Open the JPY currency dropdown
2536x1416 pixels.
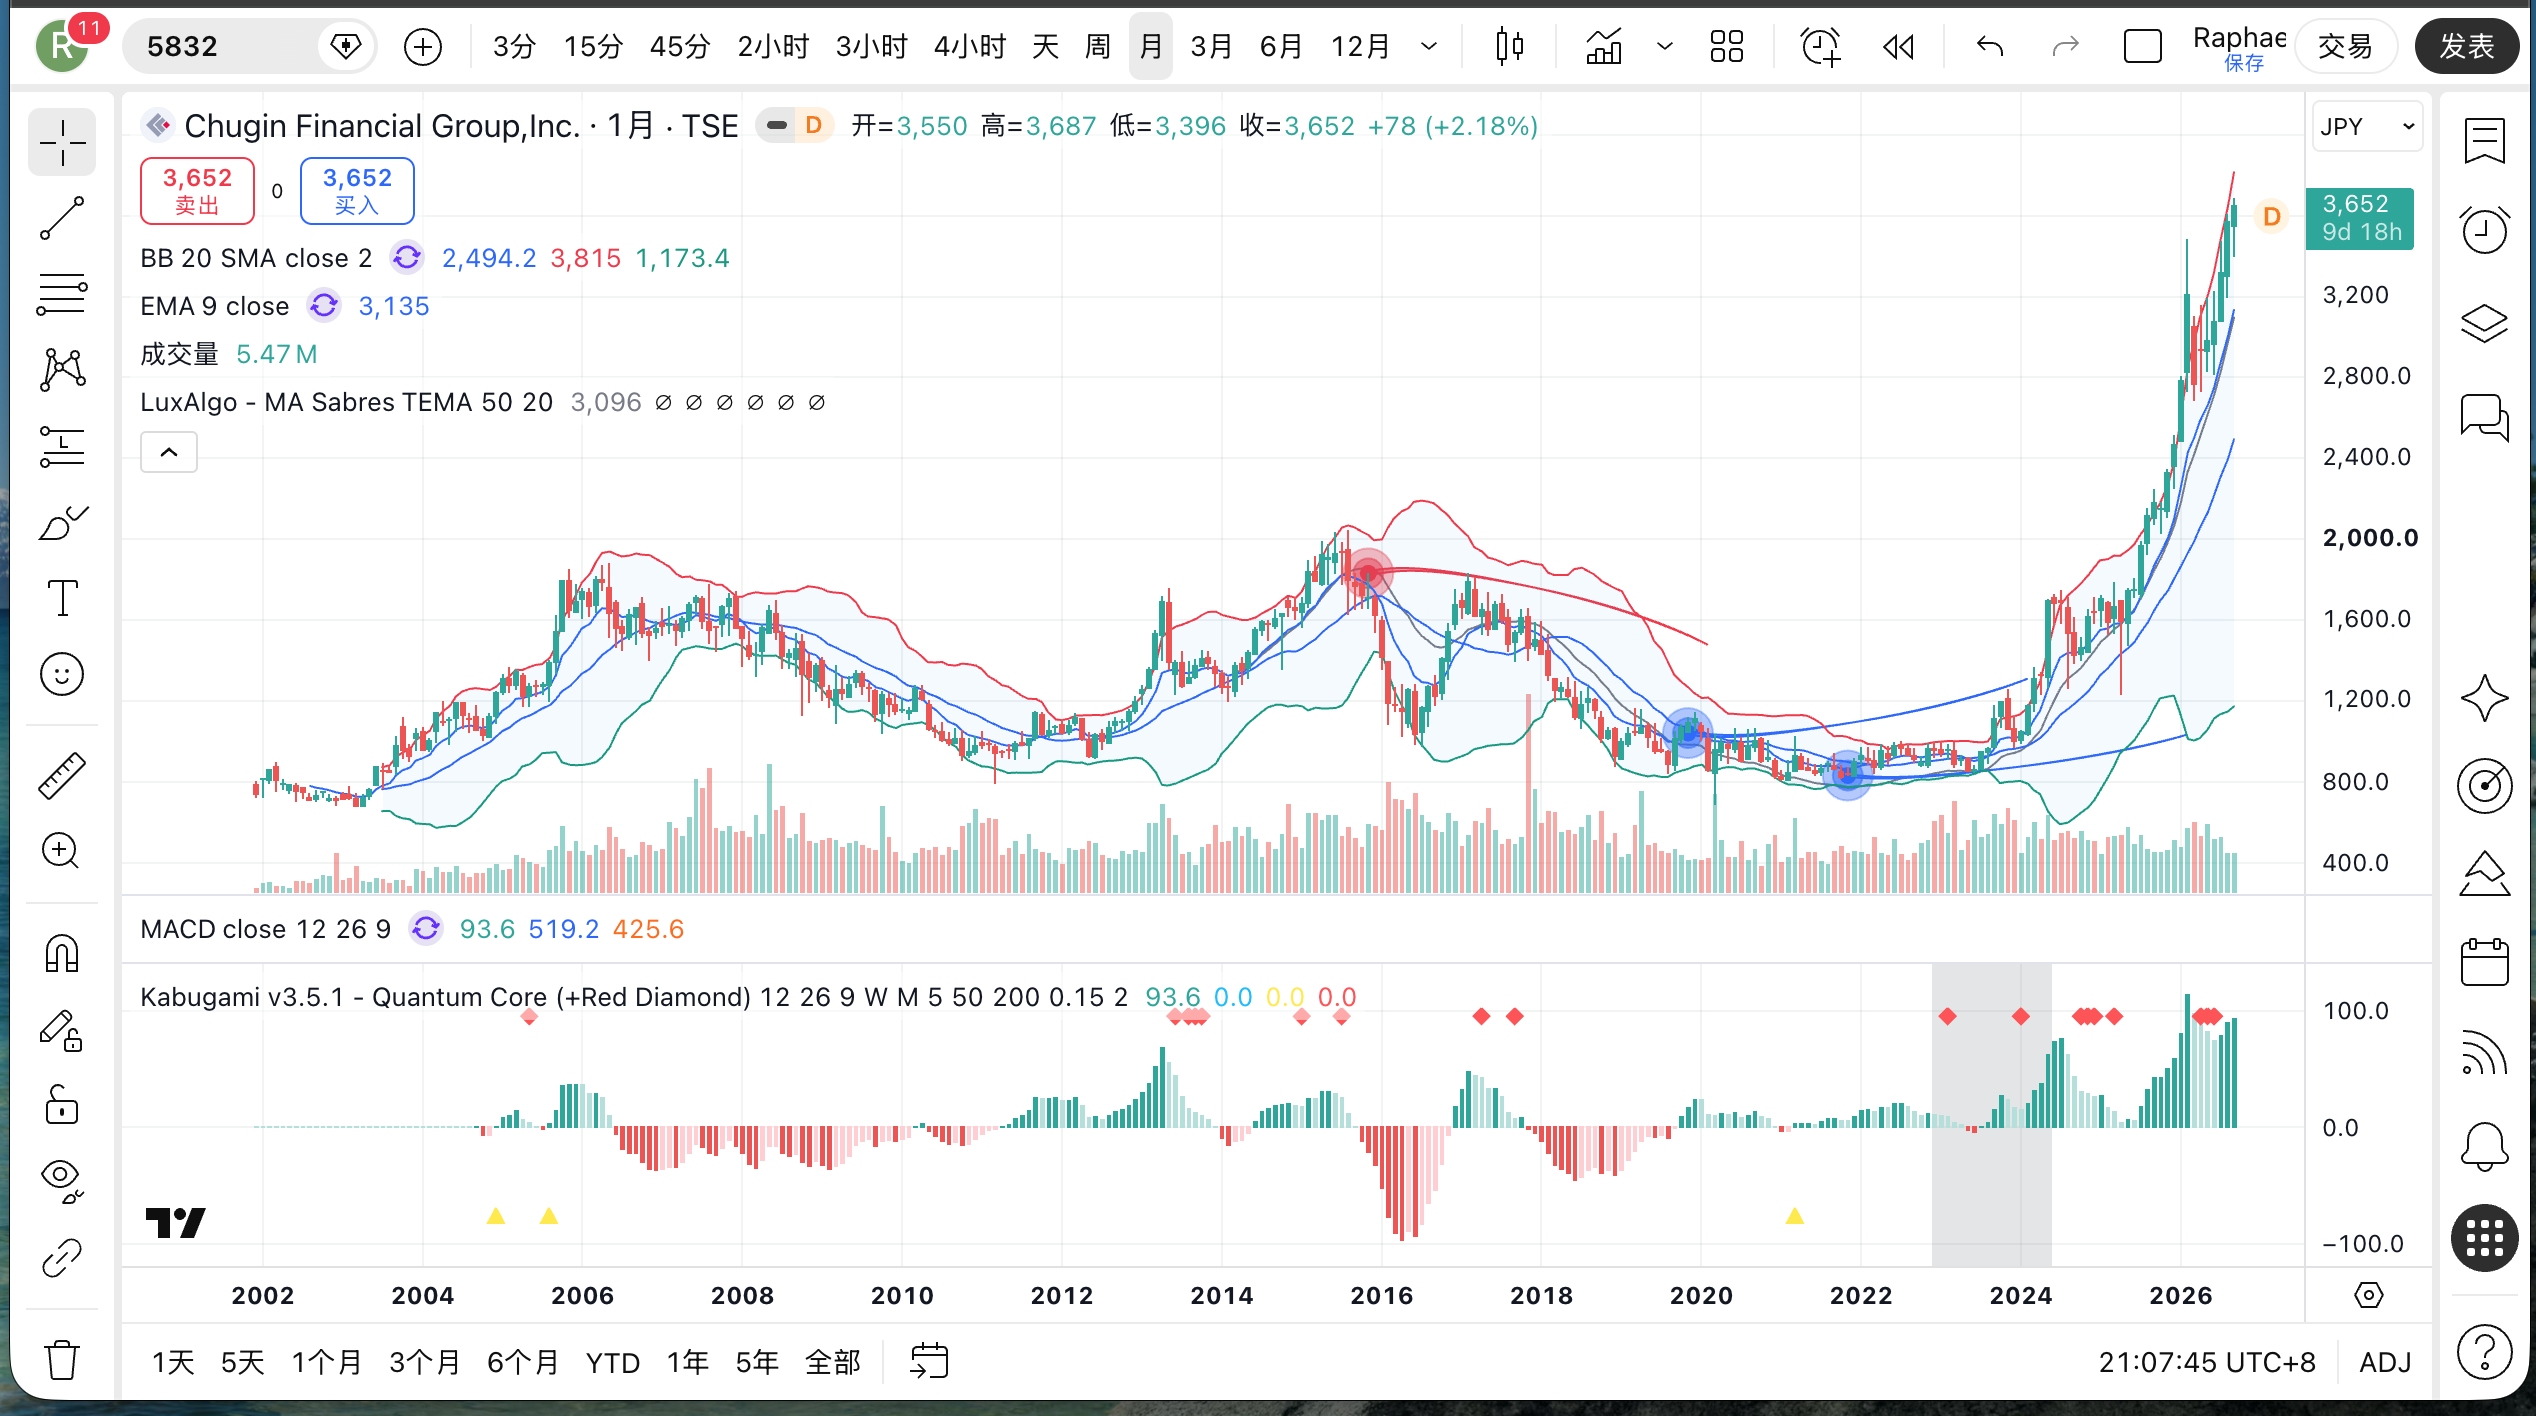tap(2367, 127)
